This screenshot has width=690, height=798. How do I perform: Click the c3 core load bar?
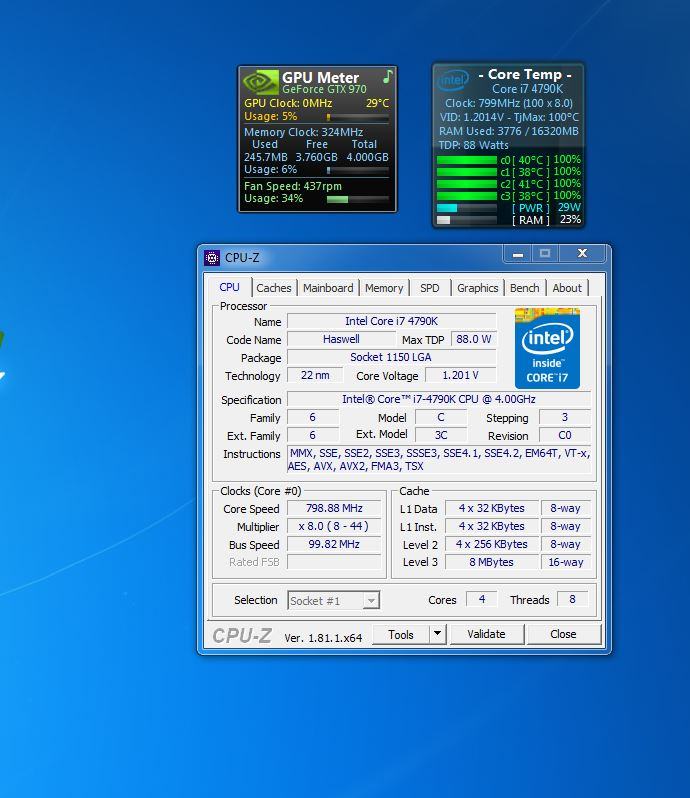tap(467, 196)
